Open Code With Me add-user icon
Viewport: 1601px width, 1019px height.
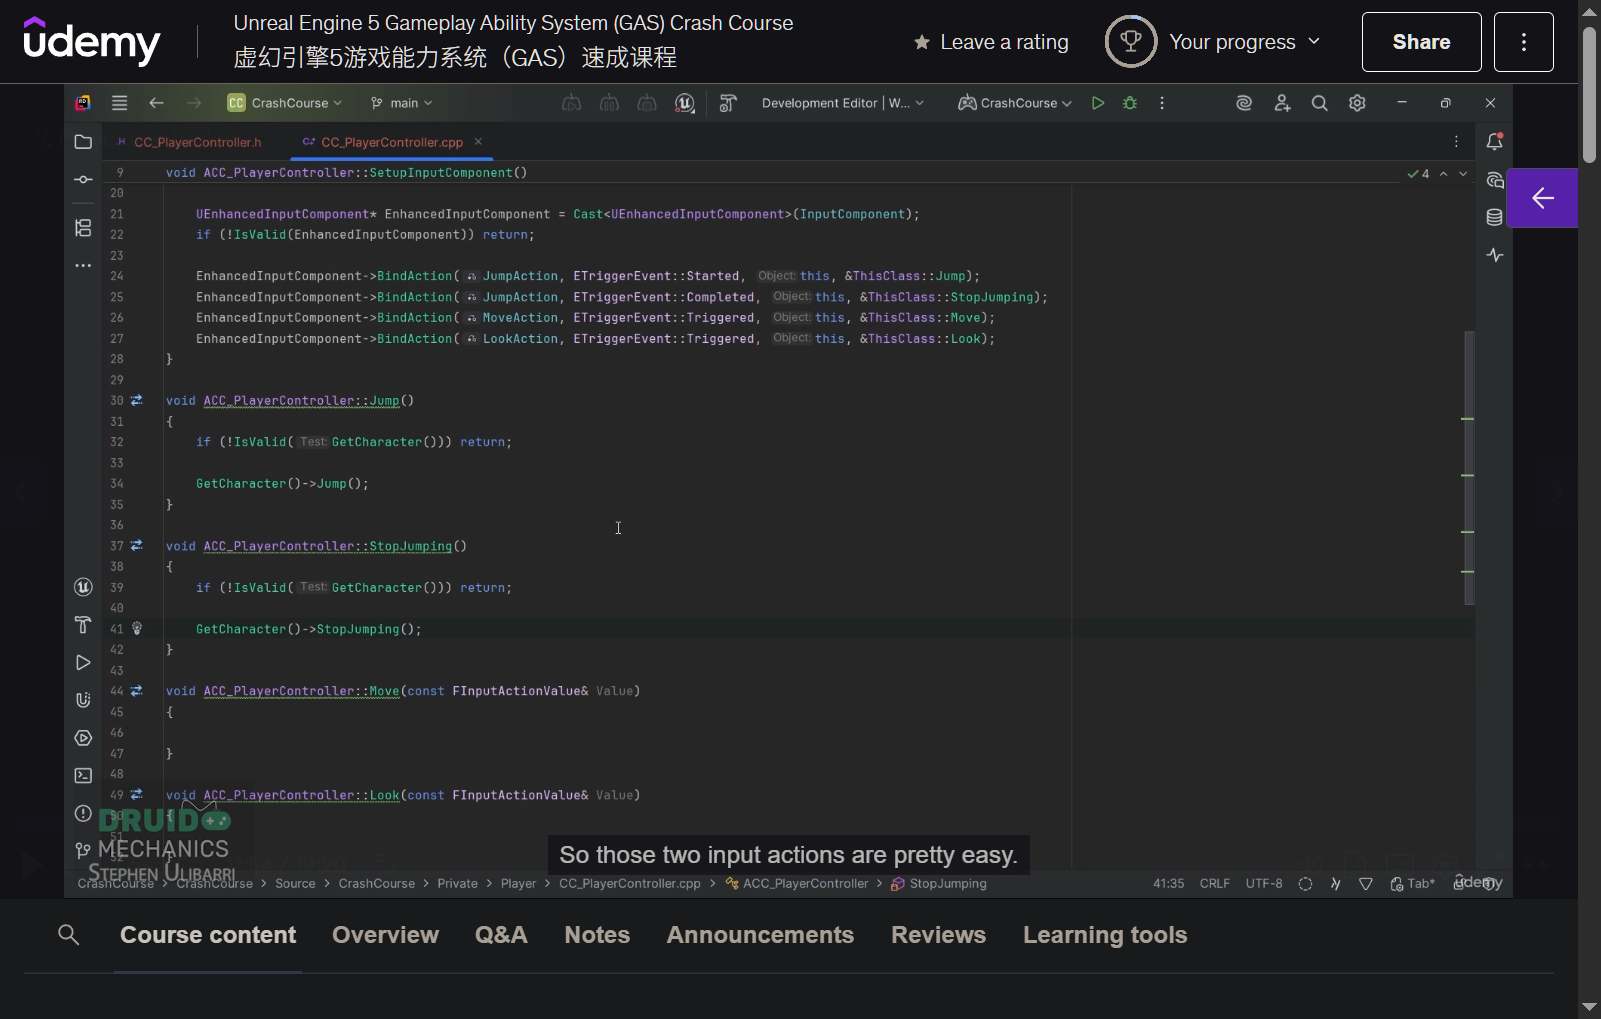[x=1282, y=103]
